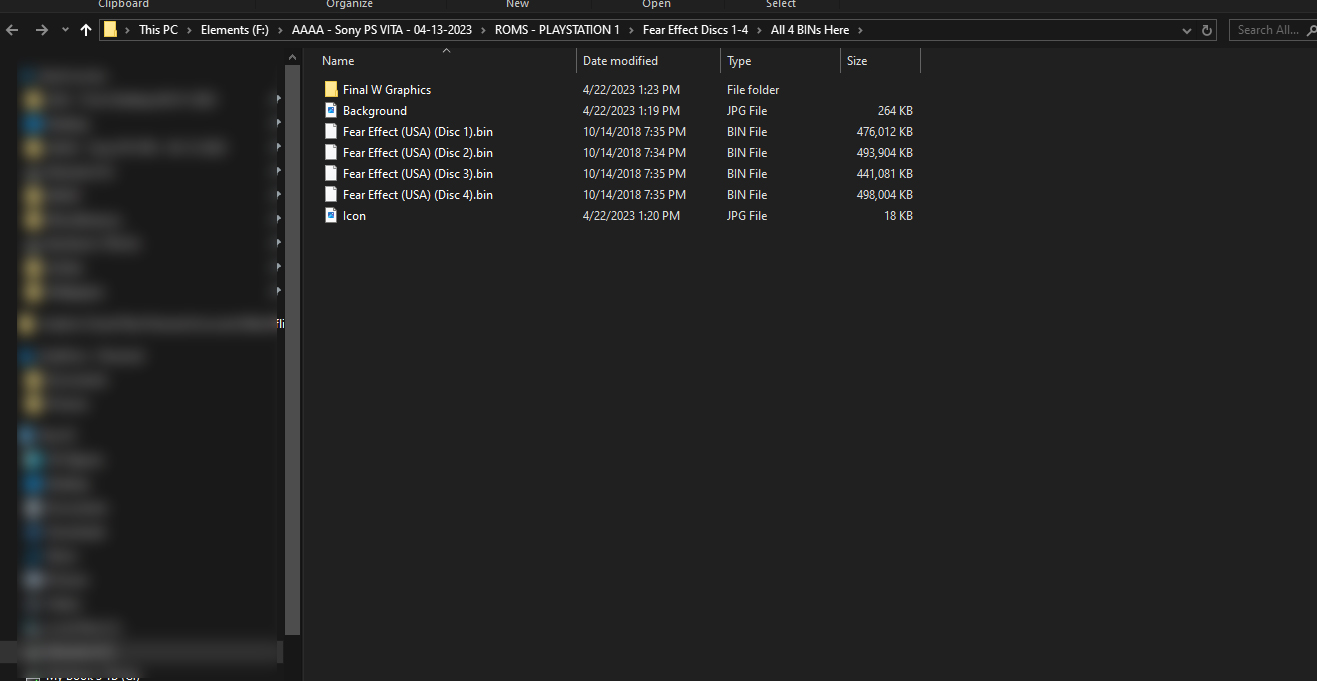This screenshot has width=1317, height=681.
Task: Select the Final W Graphics folder icon
Action: pyautogui.click(x=331, y=90)
